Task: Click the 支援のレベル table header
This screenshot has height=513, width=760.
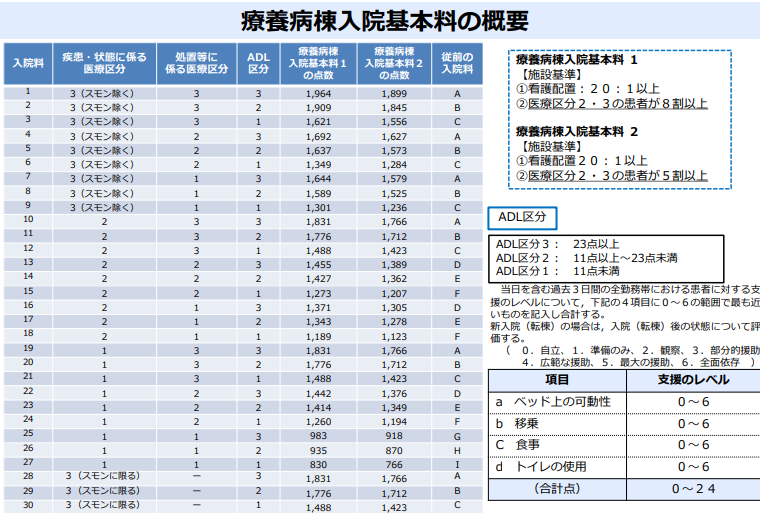Action: click(693, 380)
